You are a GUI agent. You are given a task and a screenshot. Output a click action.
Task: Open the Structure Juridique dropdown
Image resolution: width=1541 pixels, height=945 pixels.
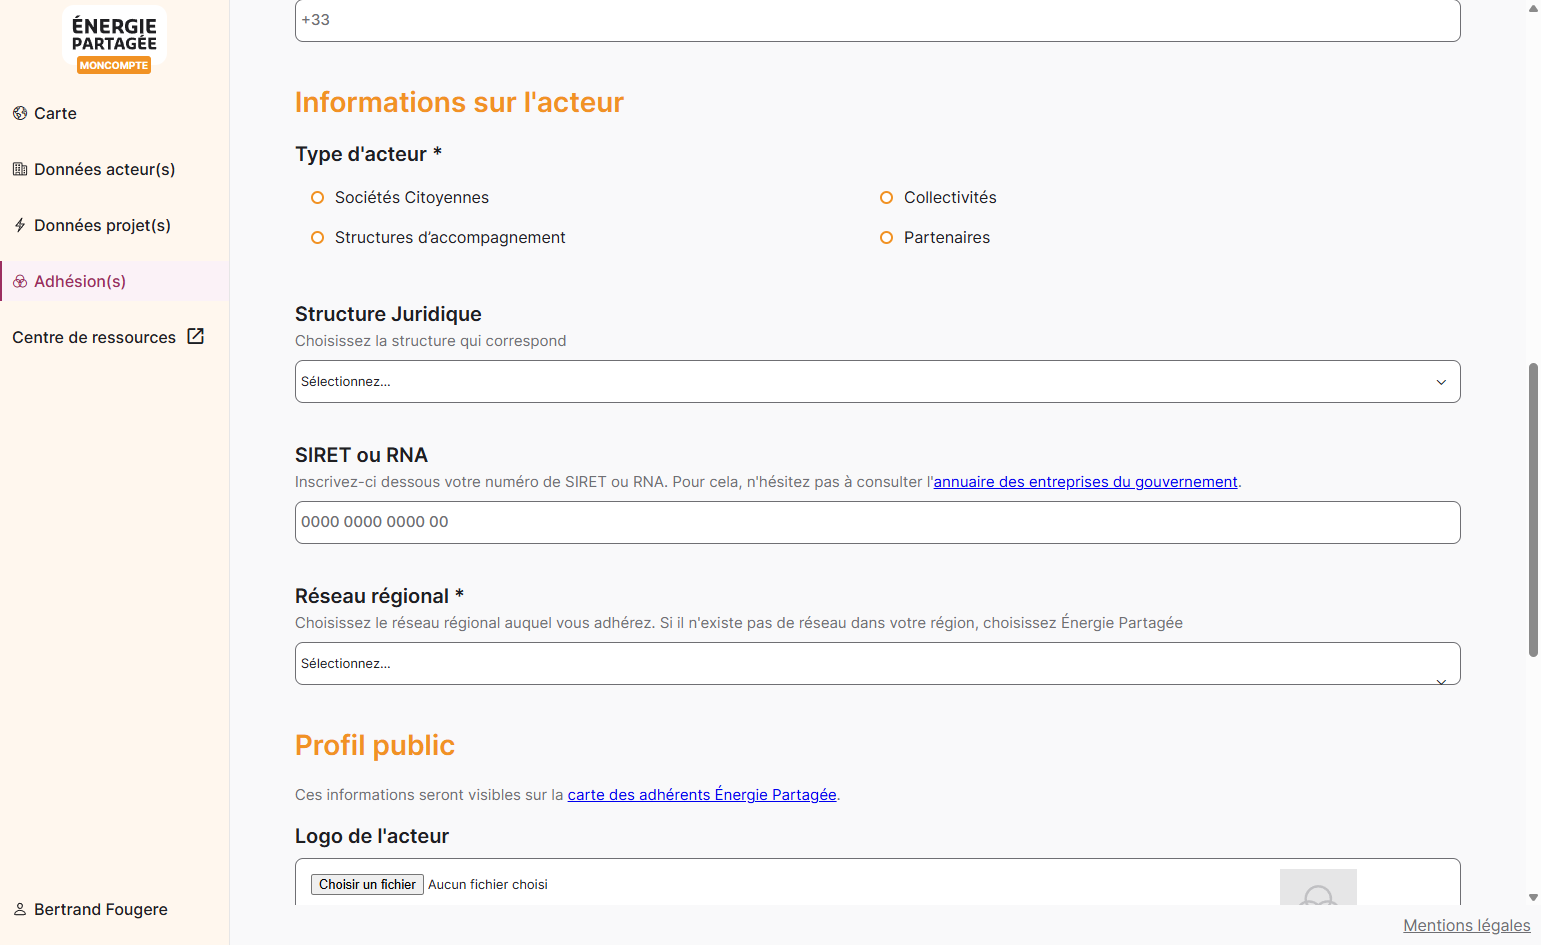877,381
